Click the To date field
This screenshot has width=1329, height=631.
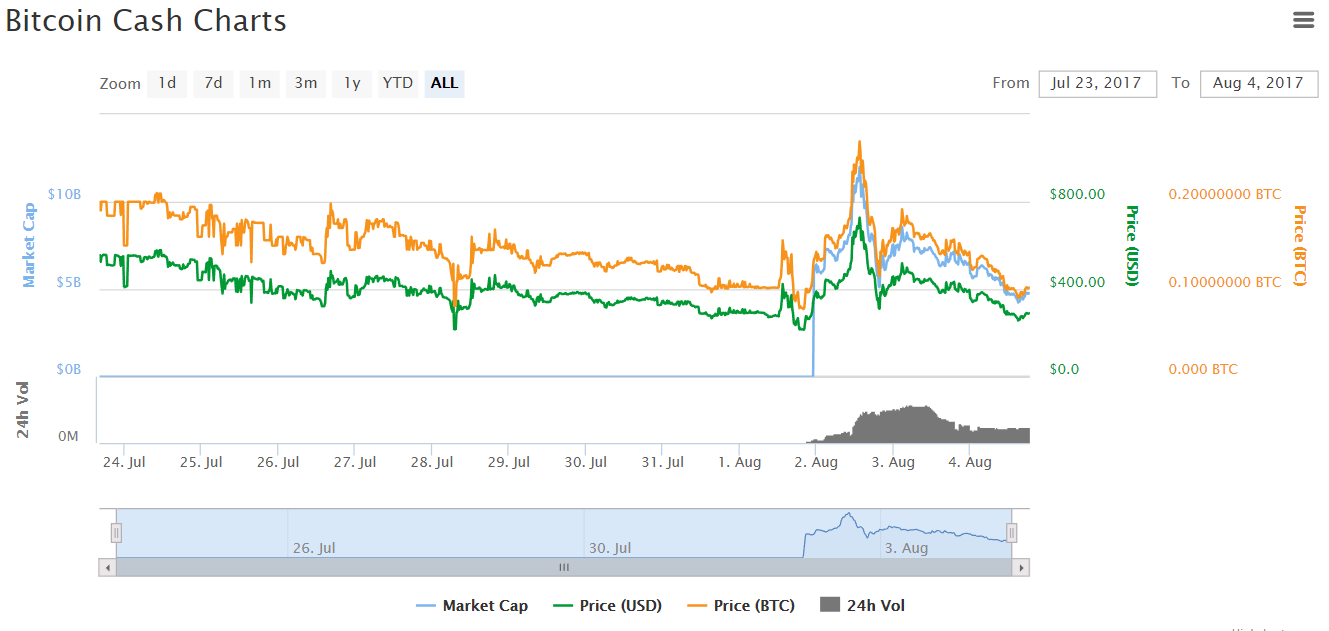[1258, 83]
